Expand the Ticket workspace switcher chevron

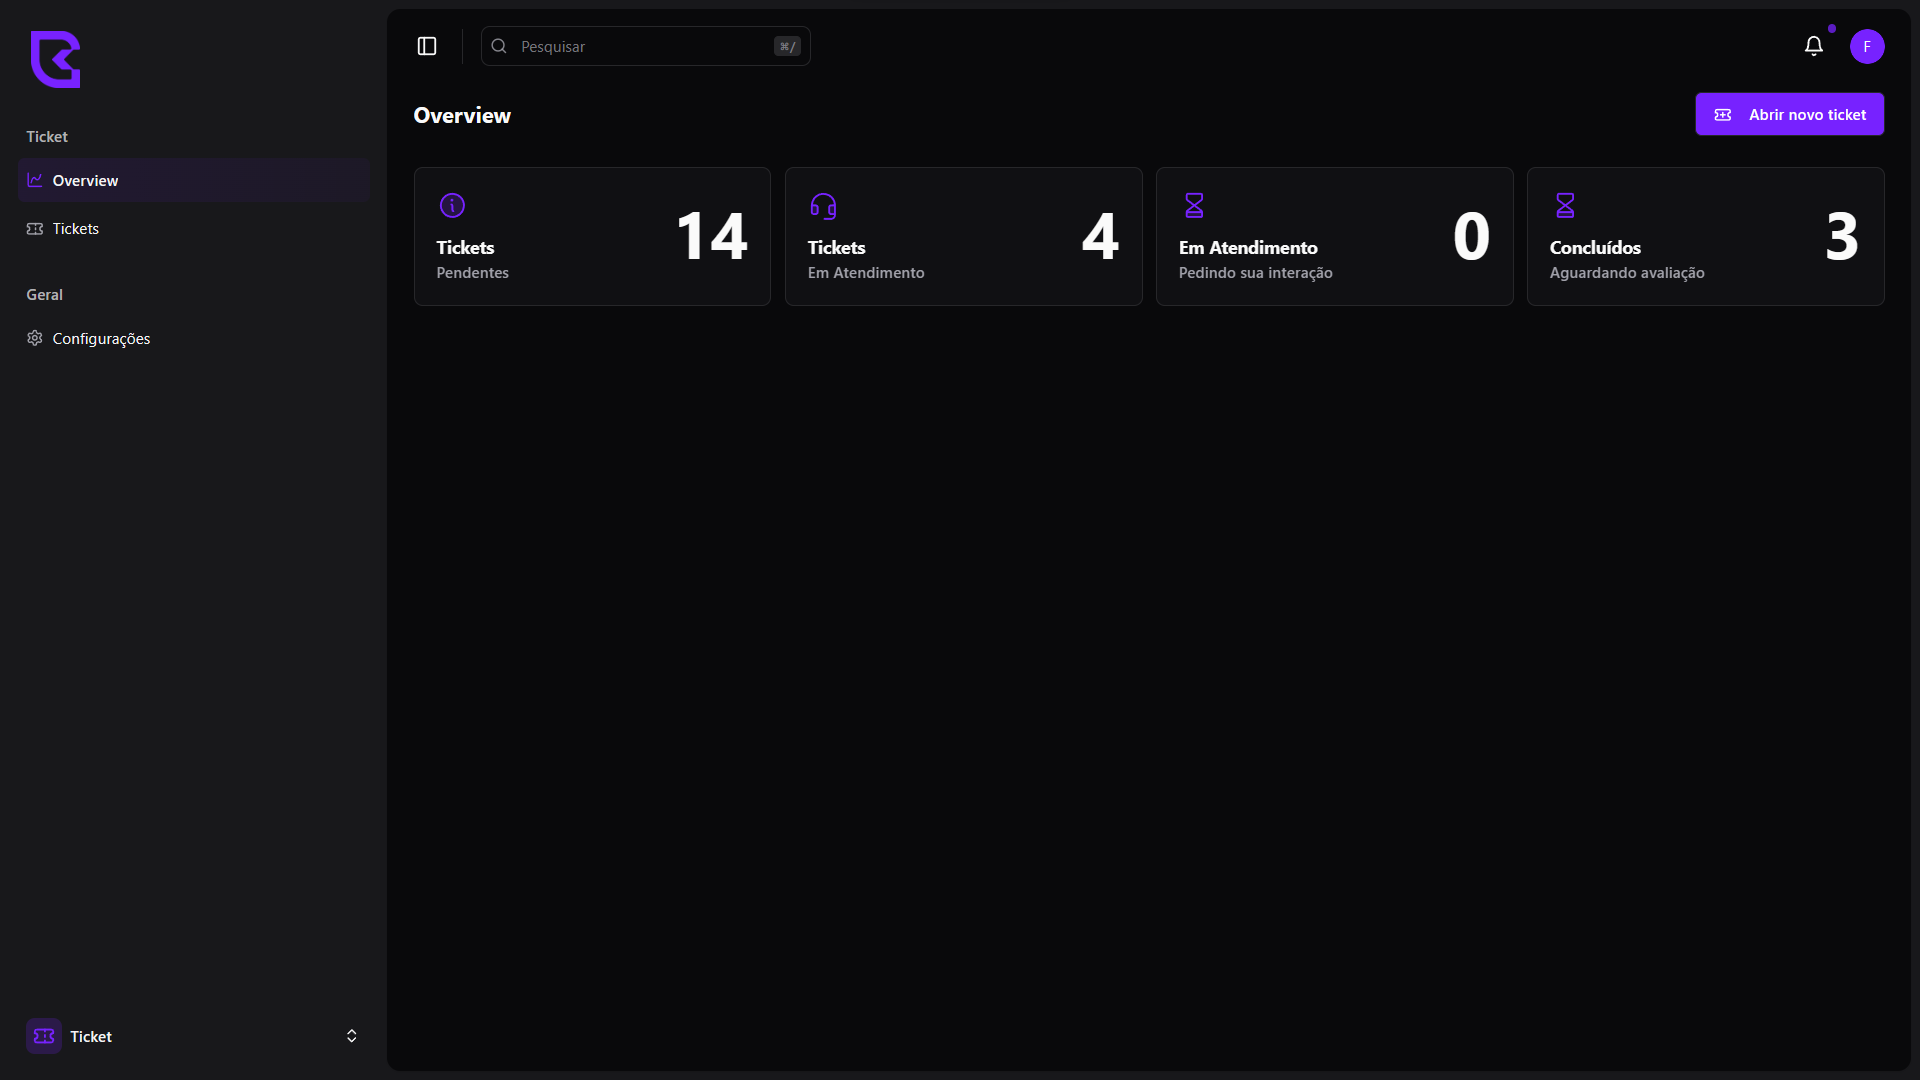(351, 1036)
